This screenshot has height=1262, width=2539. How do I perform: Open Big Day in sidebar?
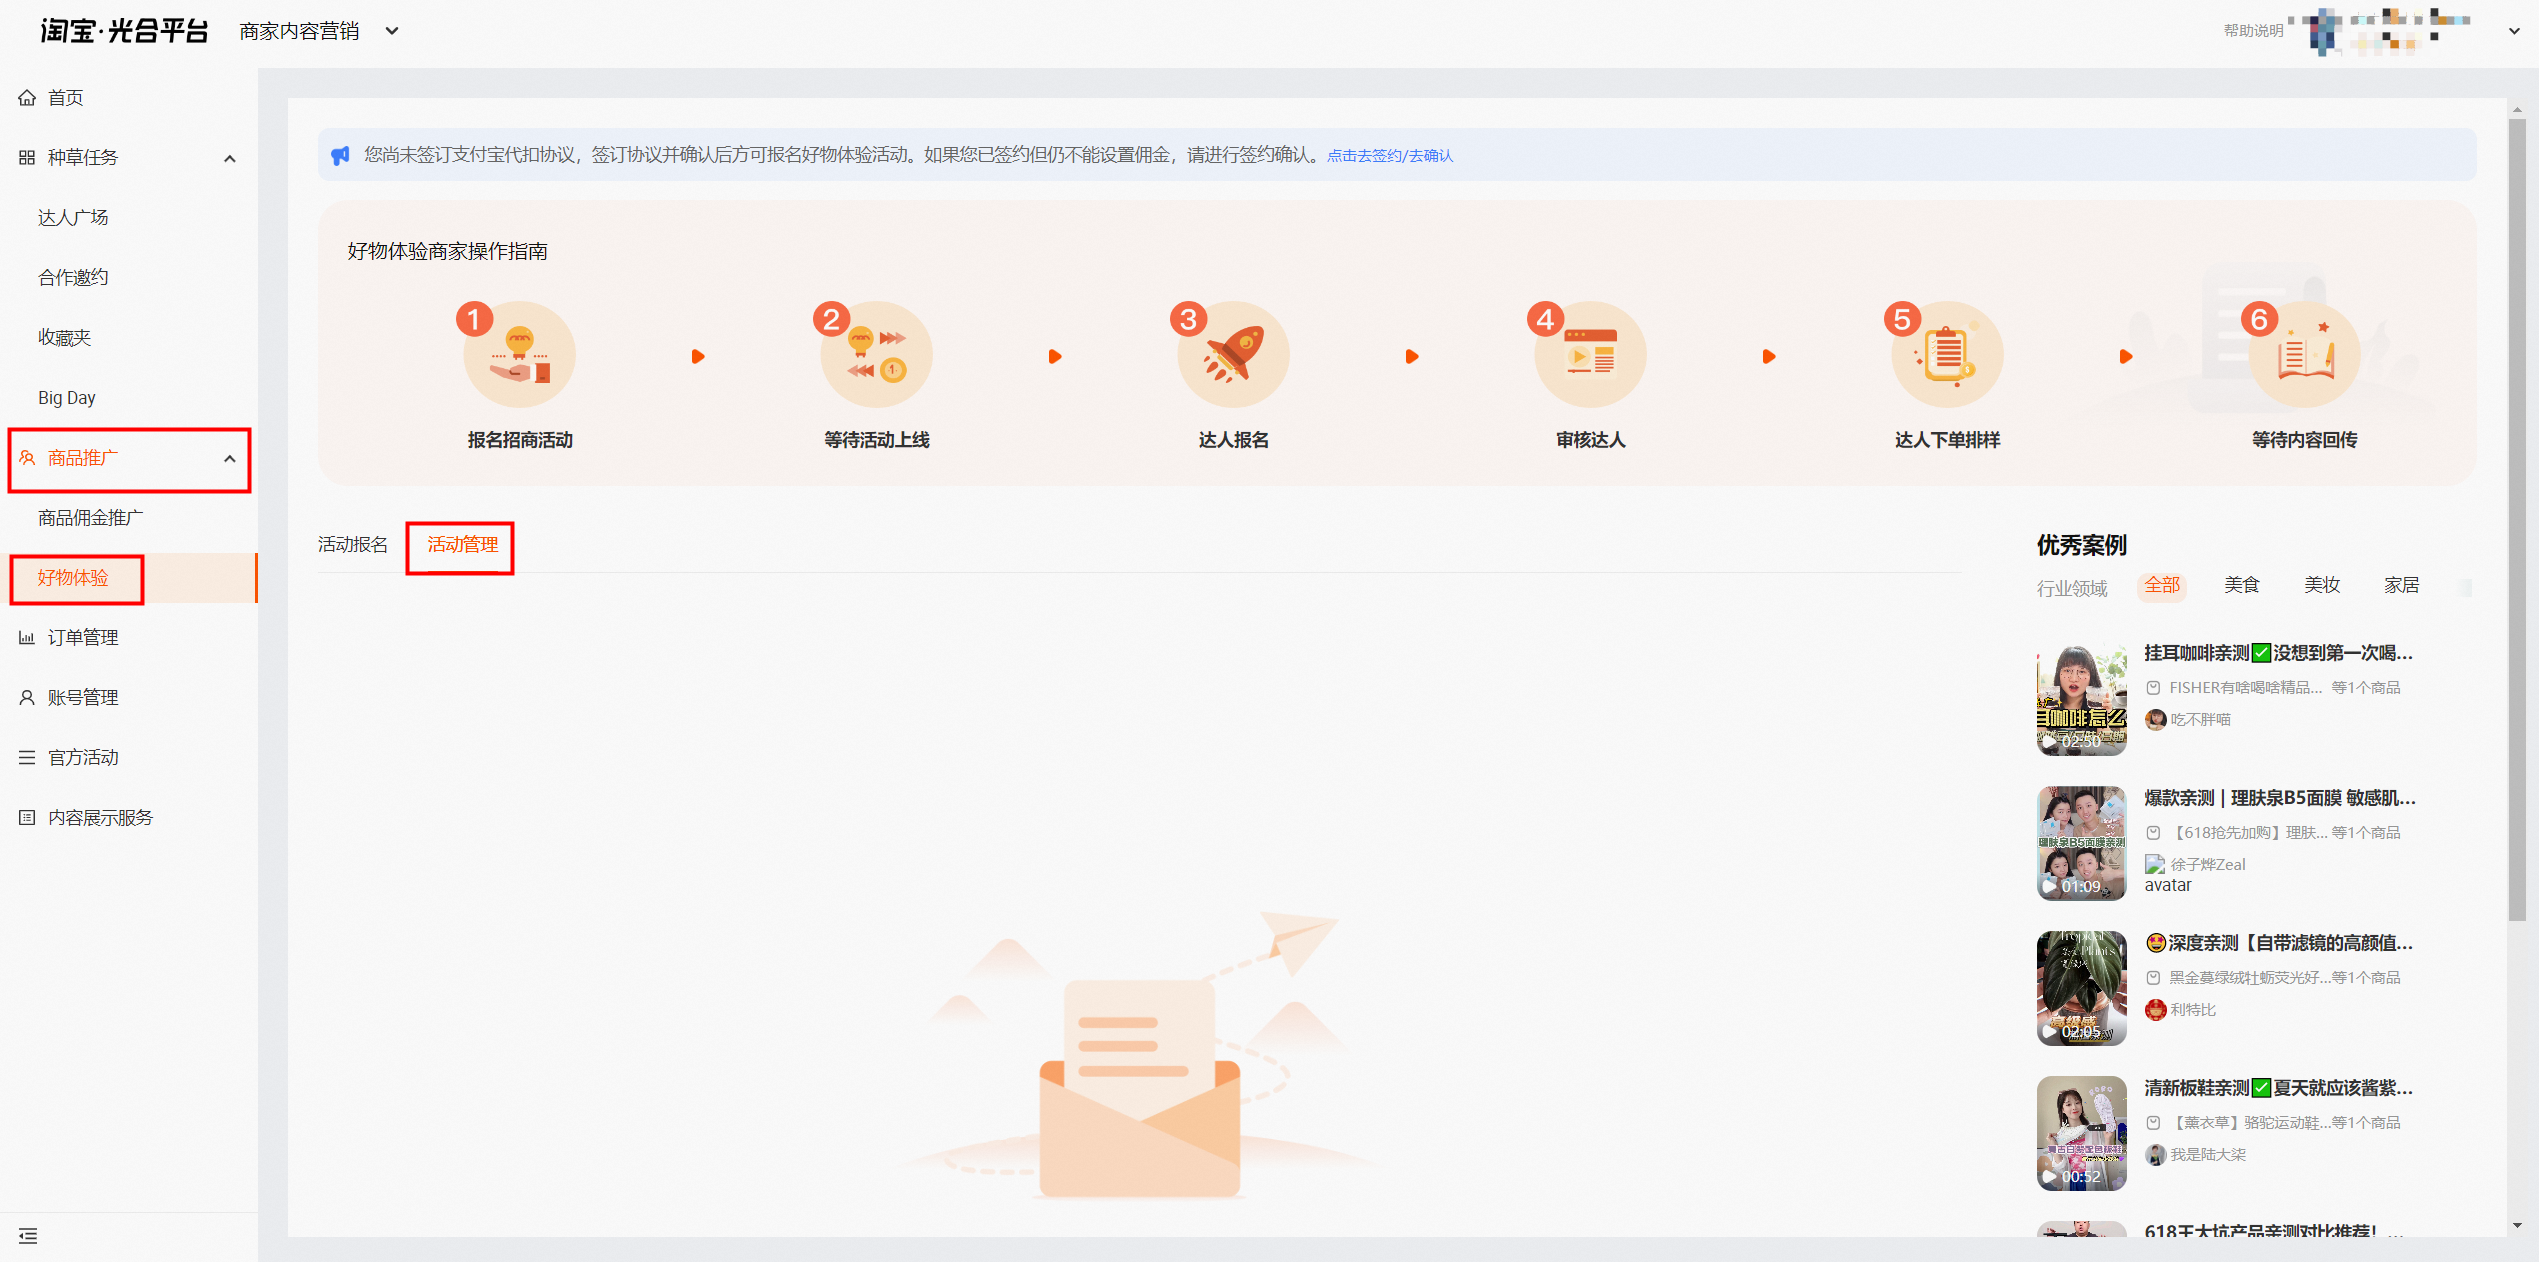(67, 398)
